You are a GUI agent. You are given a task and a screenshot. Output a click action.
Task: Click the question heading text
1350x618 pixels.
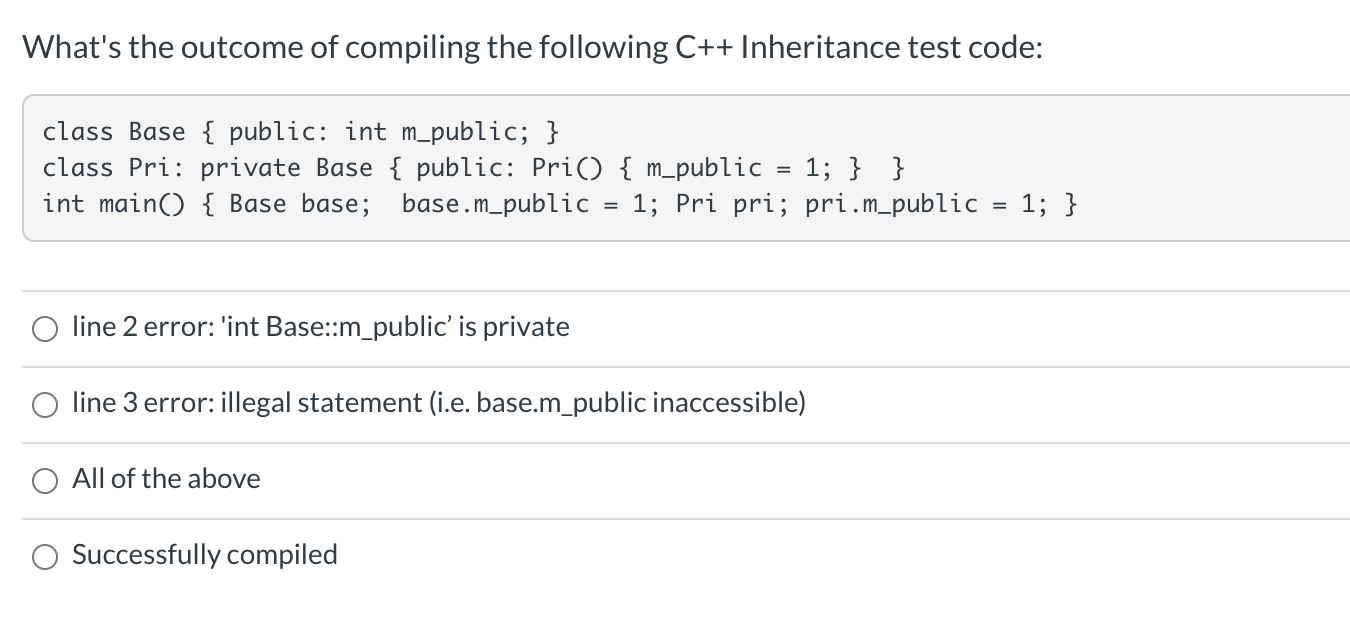[x=533, y=48]
